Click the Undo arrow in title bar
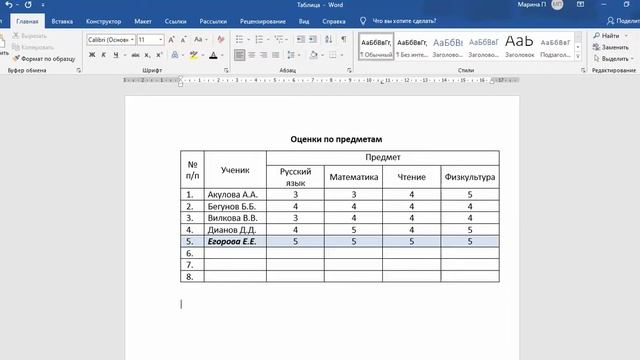640x360 pixels. pos(9,5)
